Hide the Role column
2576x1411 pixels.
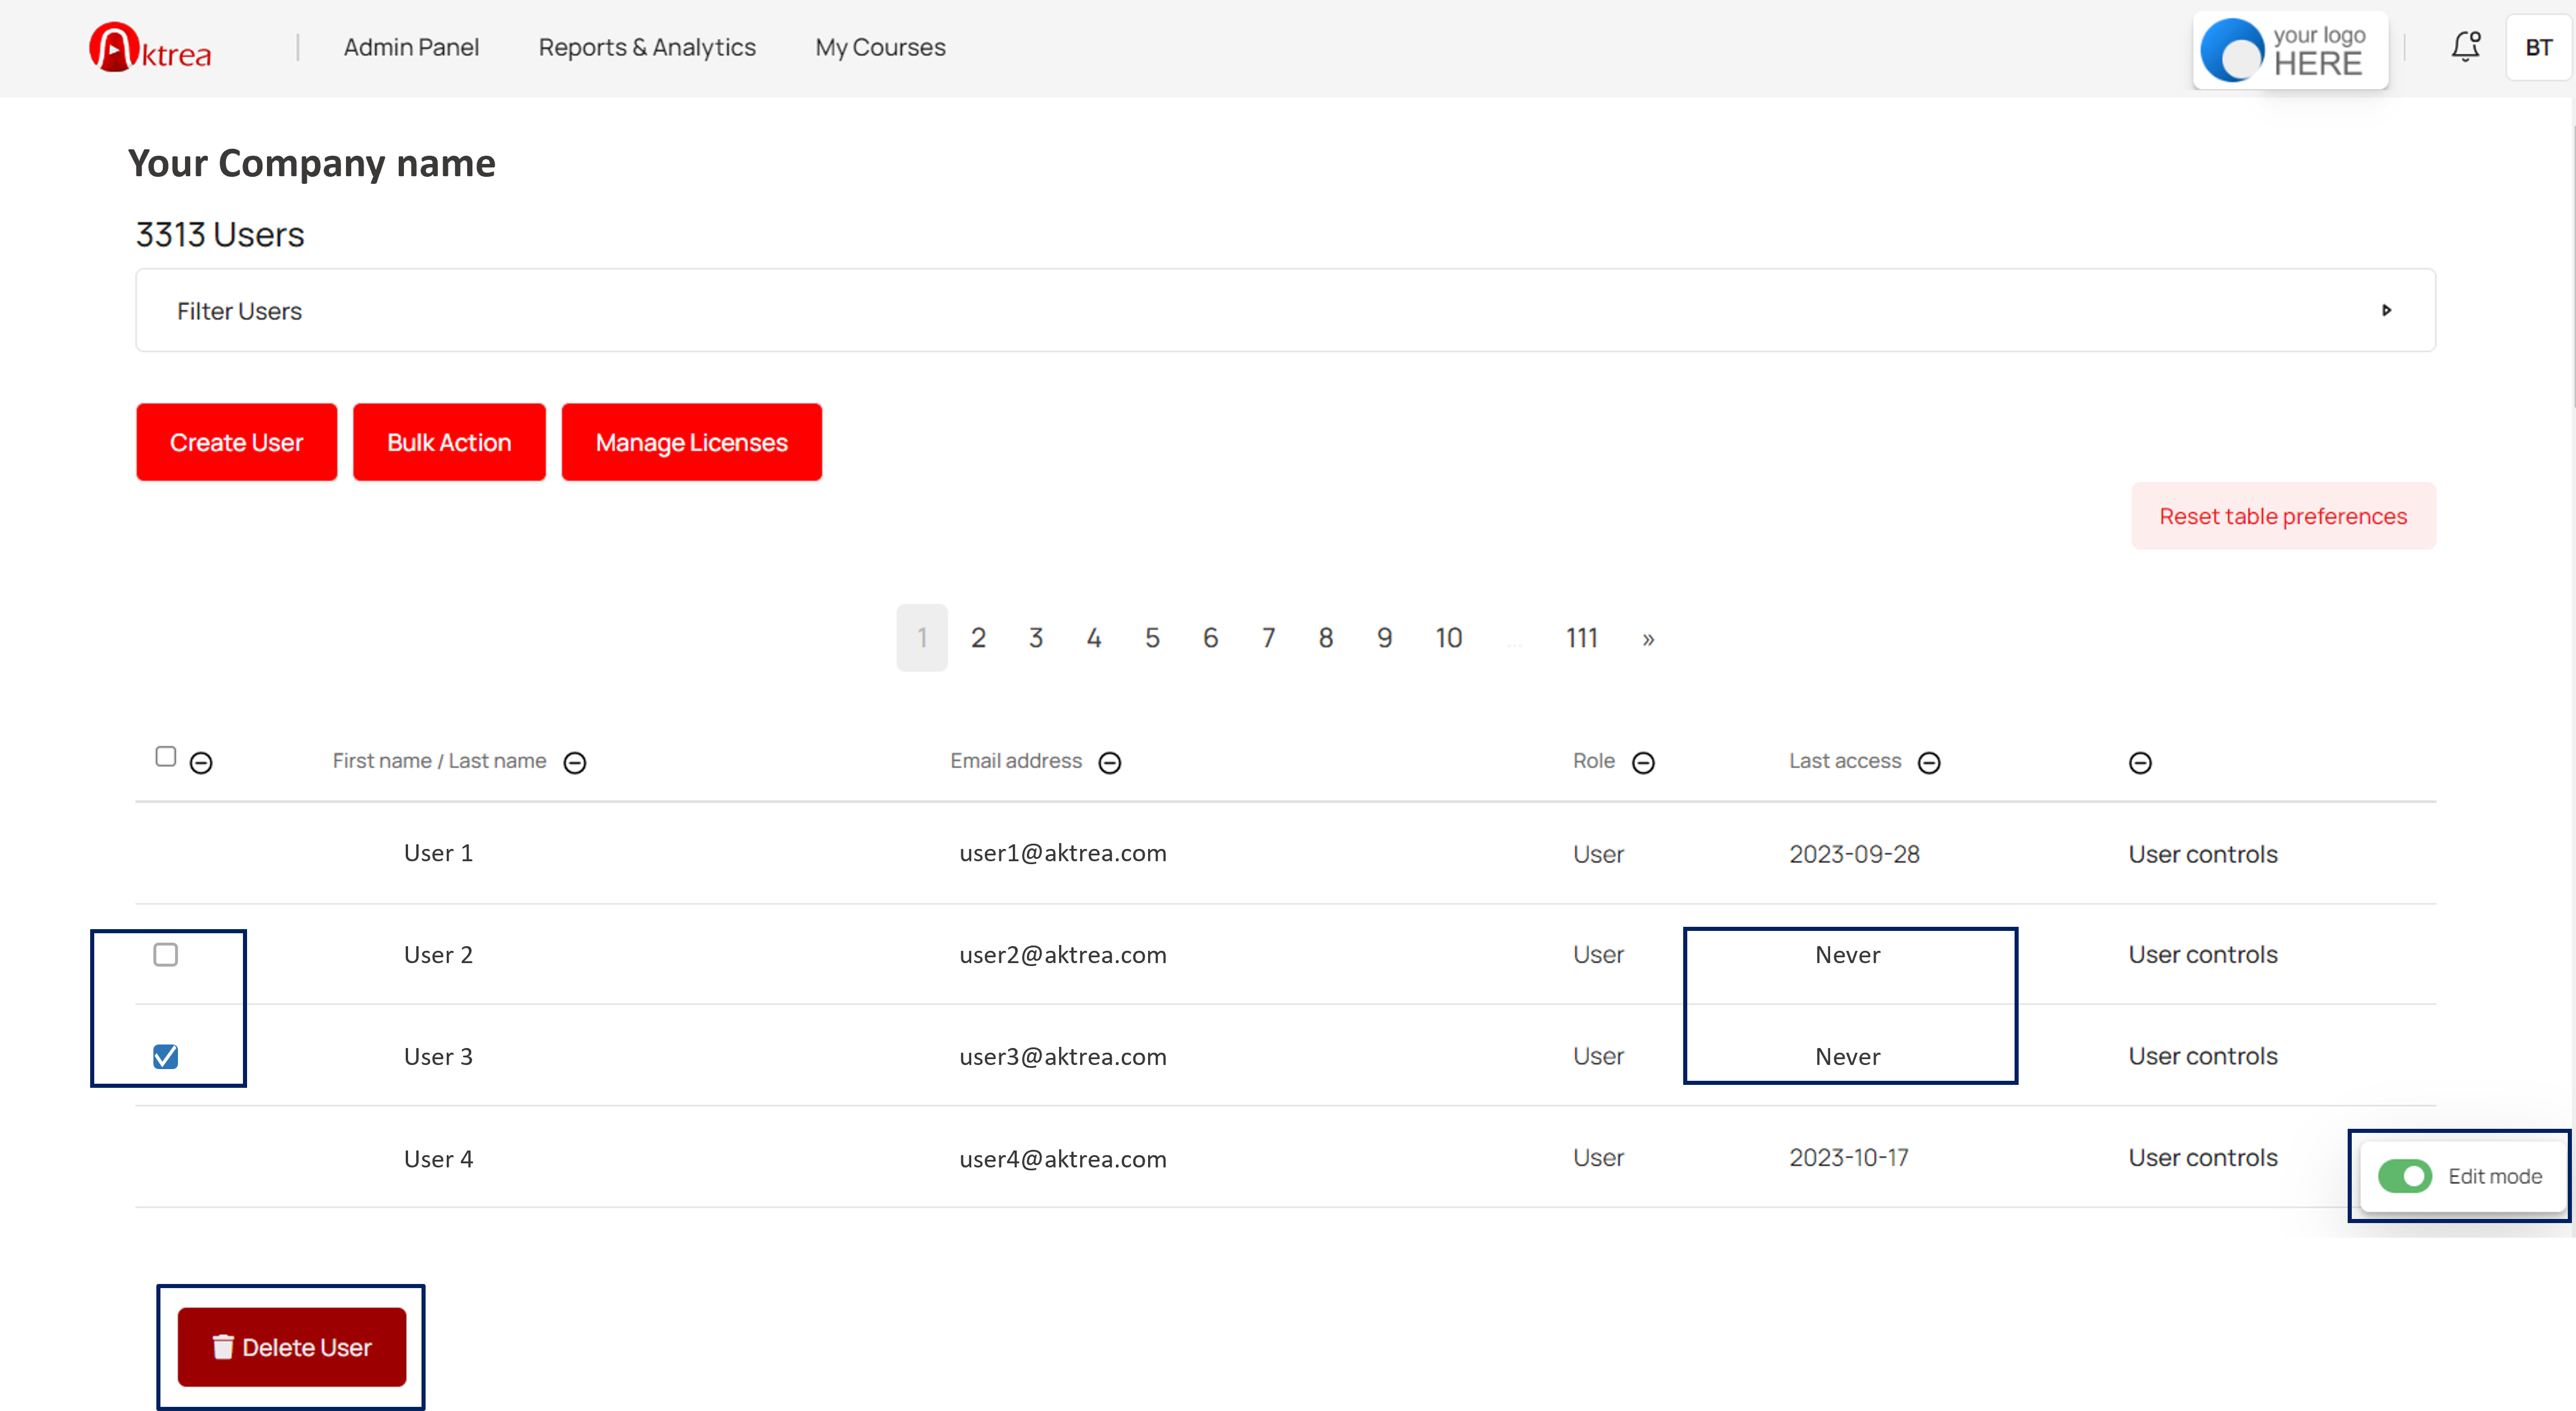(x=1643, y=763)
